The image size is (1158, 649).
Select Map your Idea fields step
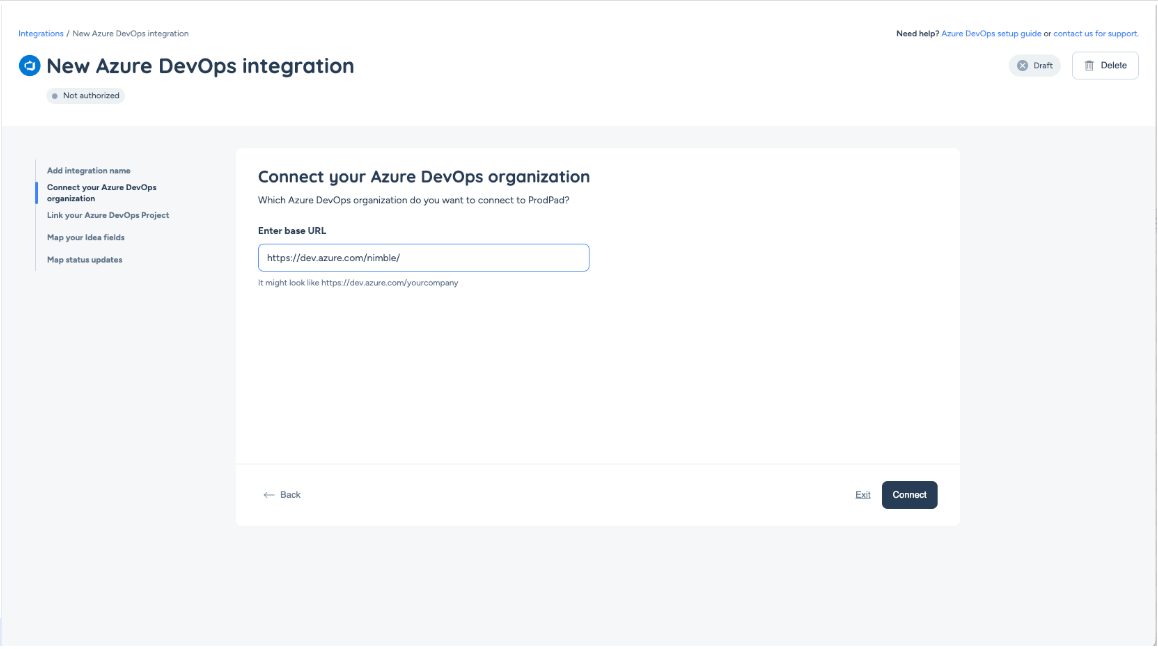tap(86, 238)
